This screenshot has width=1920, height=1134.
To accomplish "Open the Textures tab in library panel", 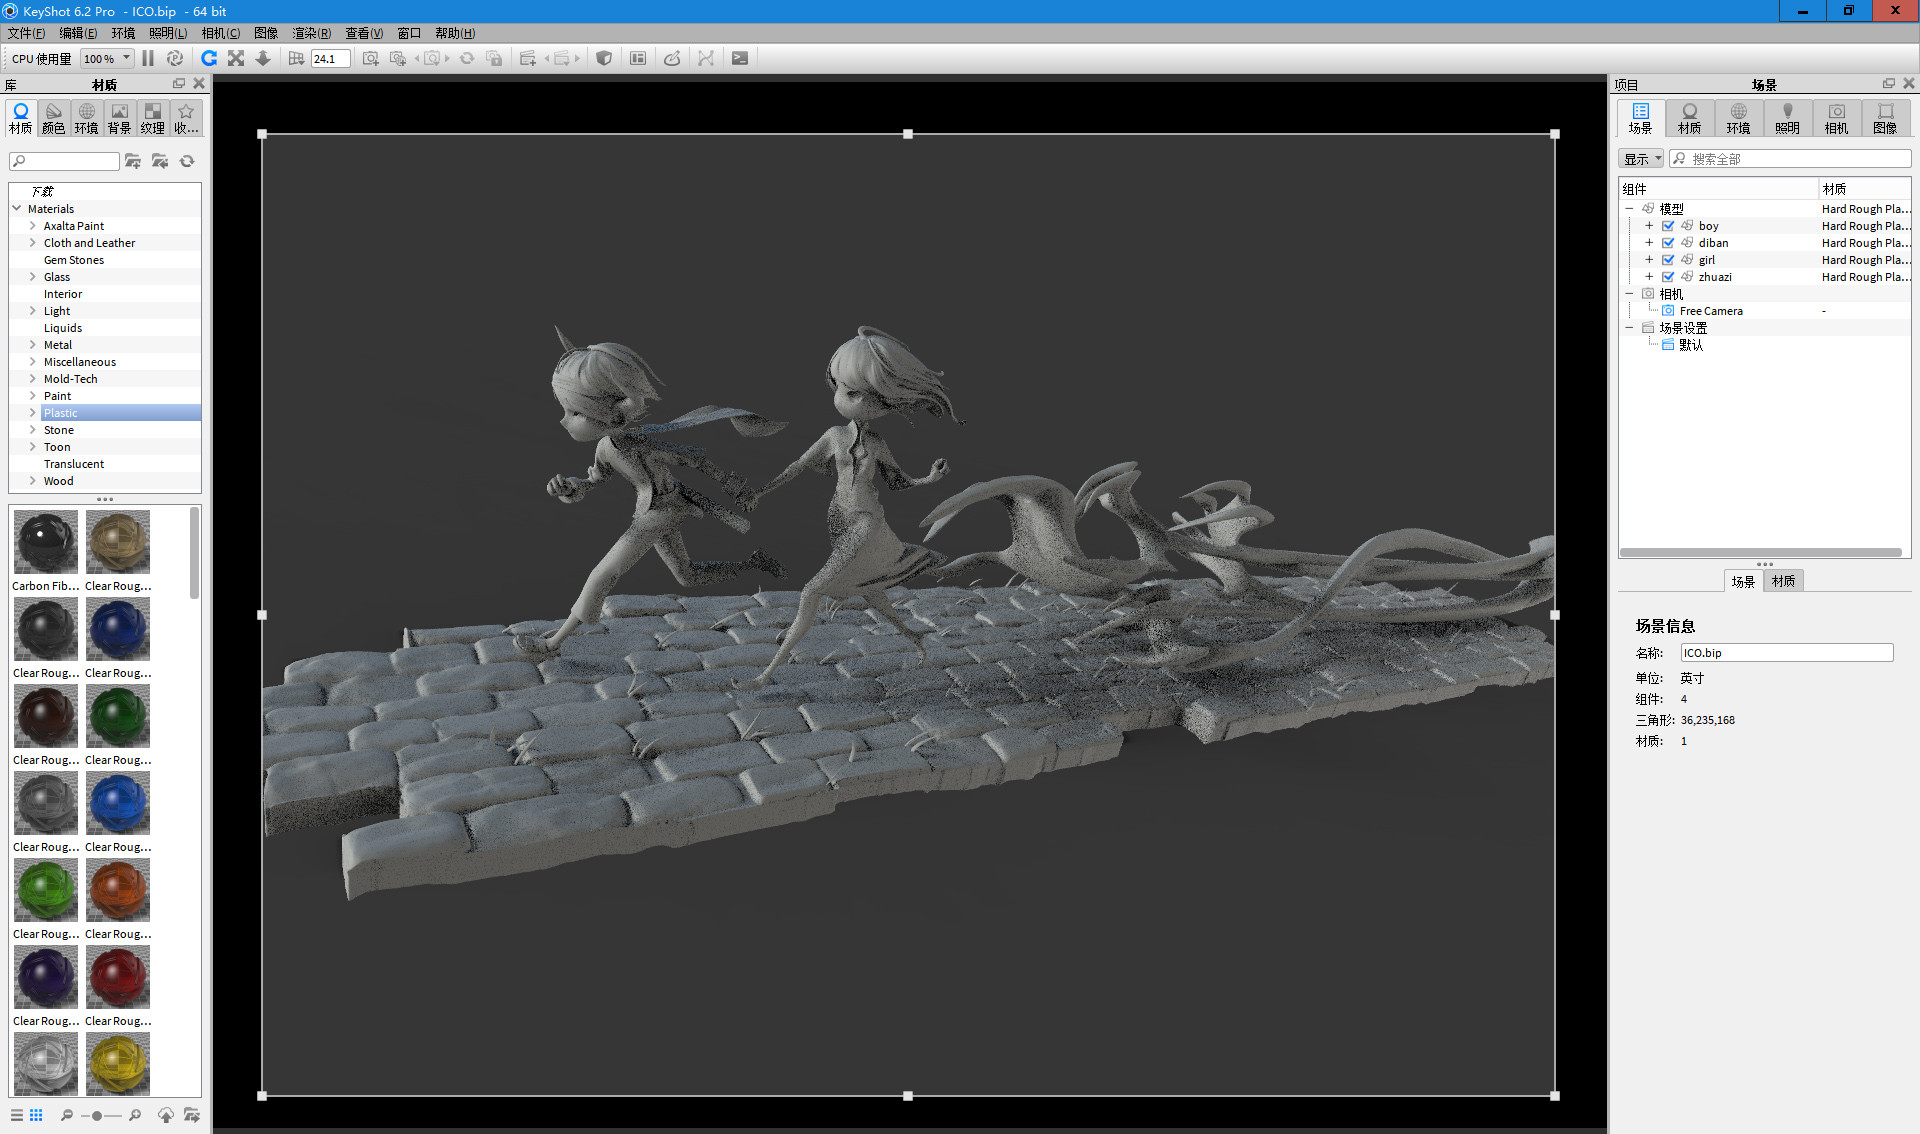I will click(152, 118).
